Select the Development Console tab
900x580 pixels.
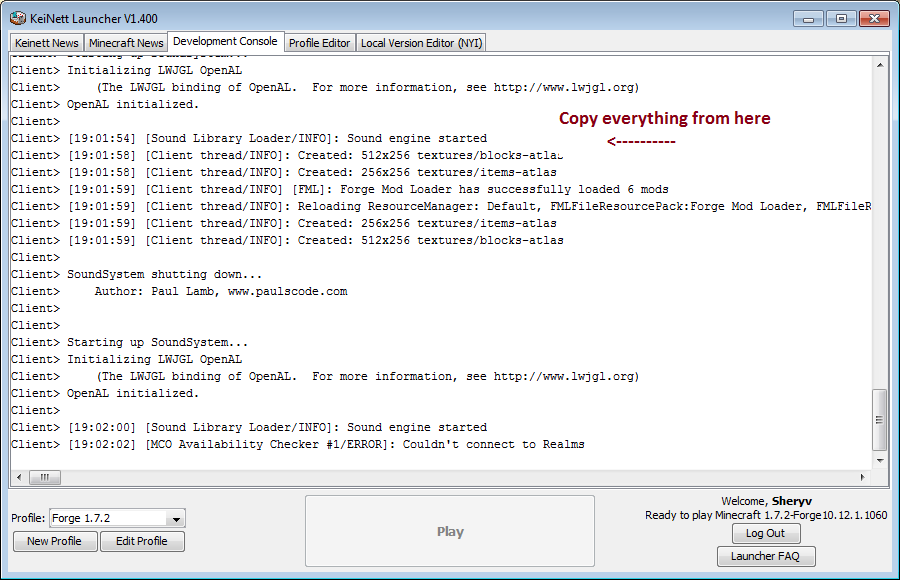click(x=225, y=41)
